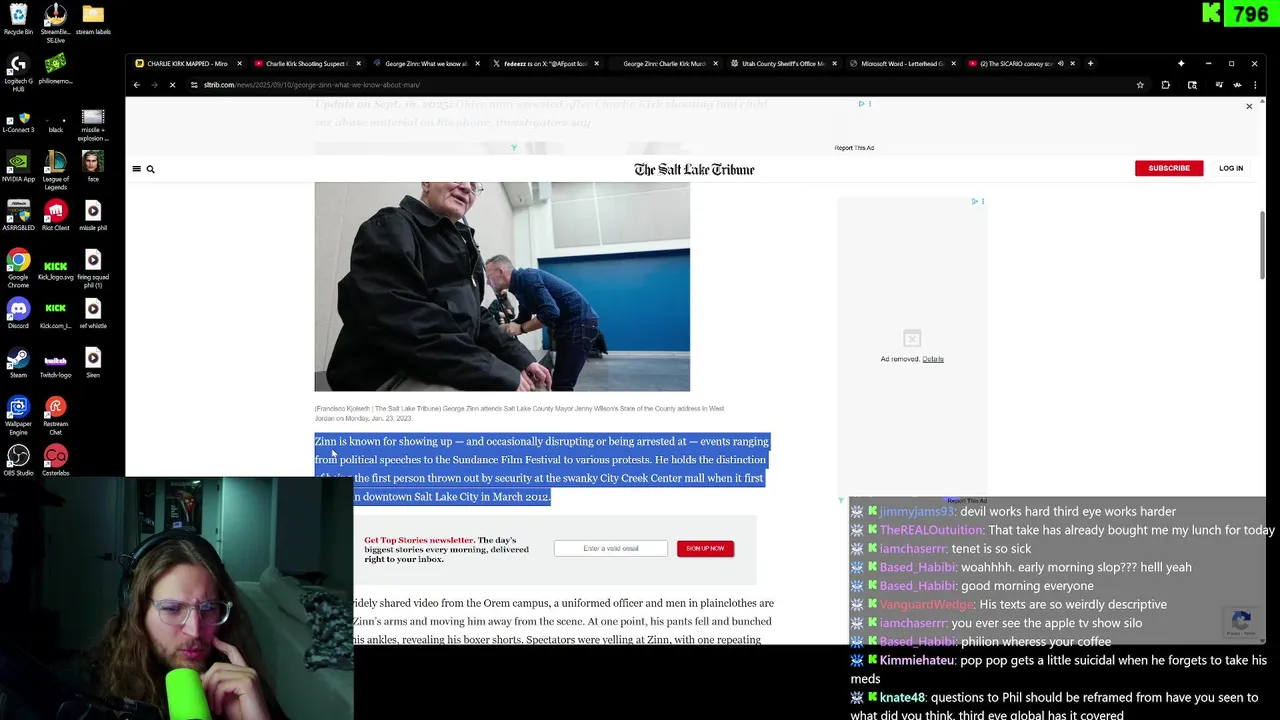Click the George Zinn article photo
This screenshot has height=720, width=1280.
pos(502,286)
